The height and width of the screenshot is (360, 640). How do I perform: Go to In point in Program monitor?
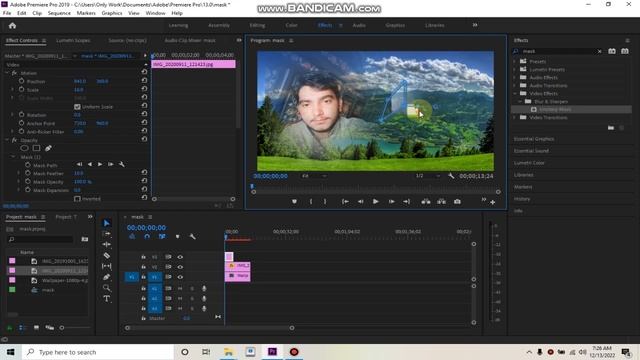(345, 201)
